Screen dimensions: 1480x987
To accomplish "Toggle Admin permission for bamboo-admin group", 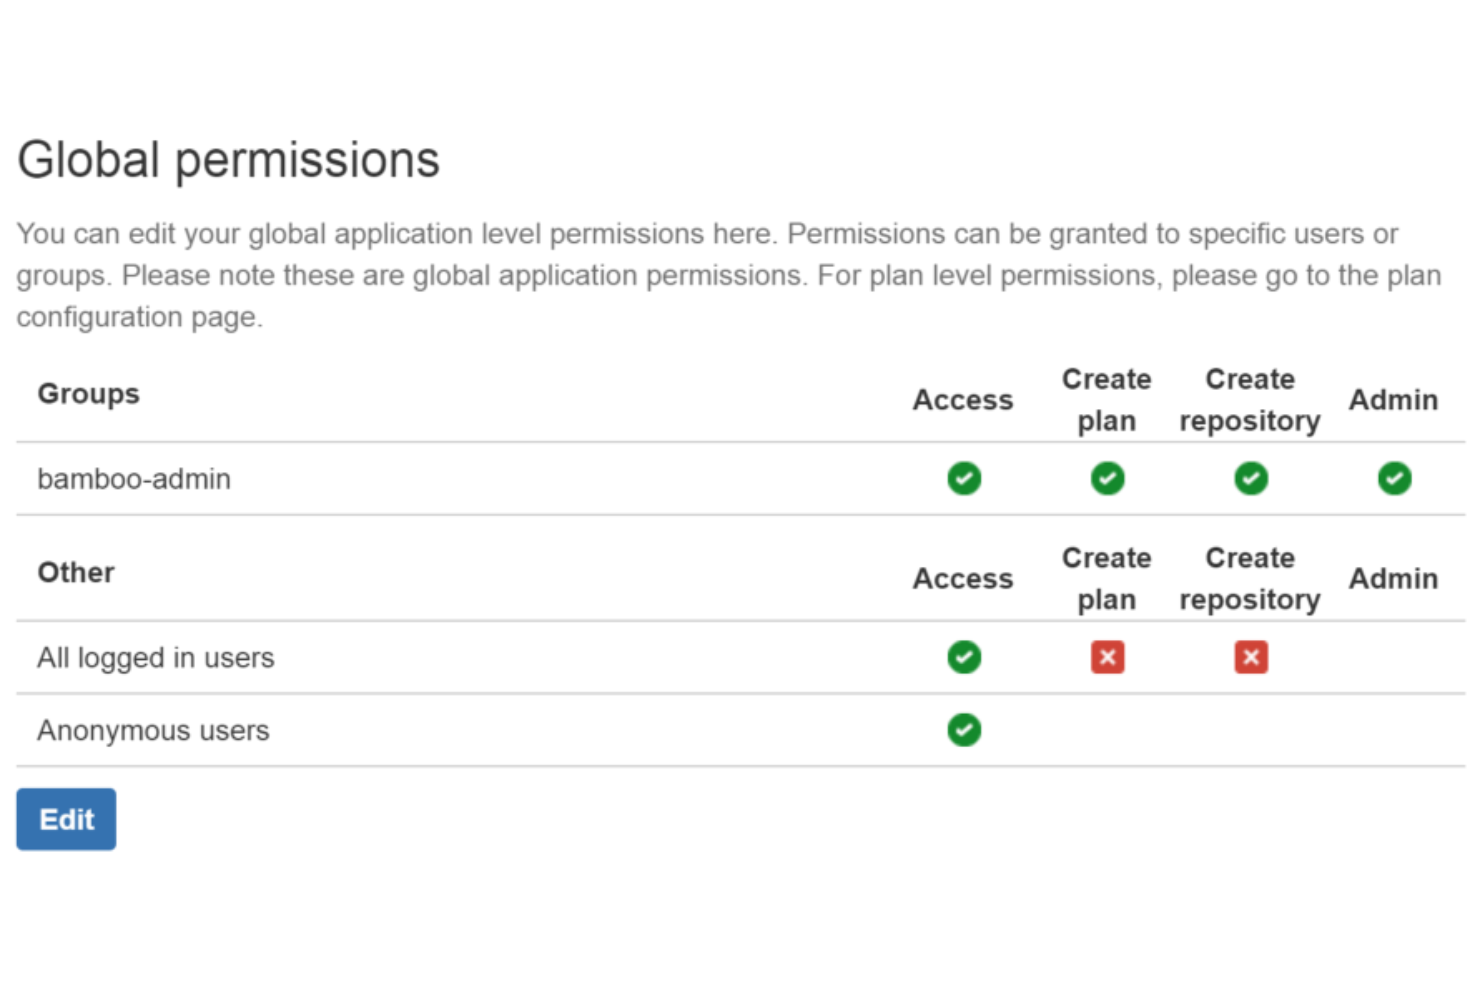I will (1394, 479).
